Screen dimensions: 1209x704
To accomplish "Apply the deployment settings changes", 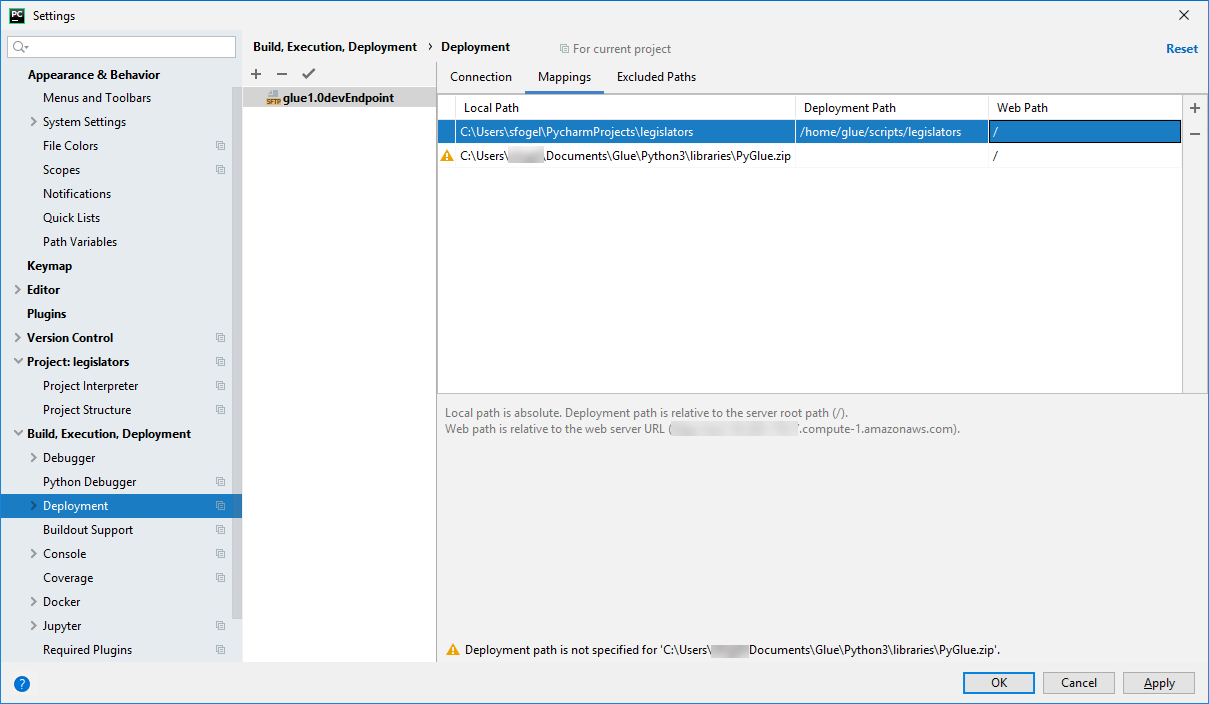I will pyautogui.click(x=1158, y=682).
